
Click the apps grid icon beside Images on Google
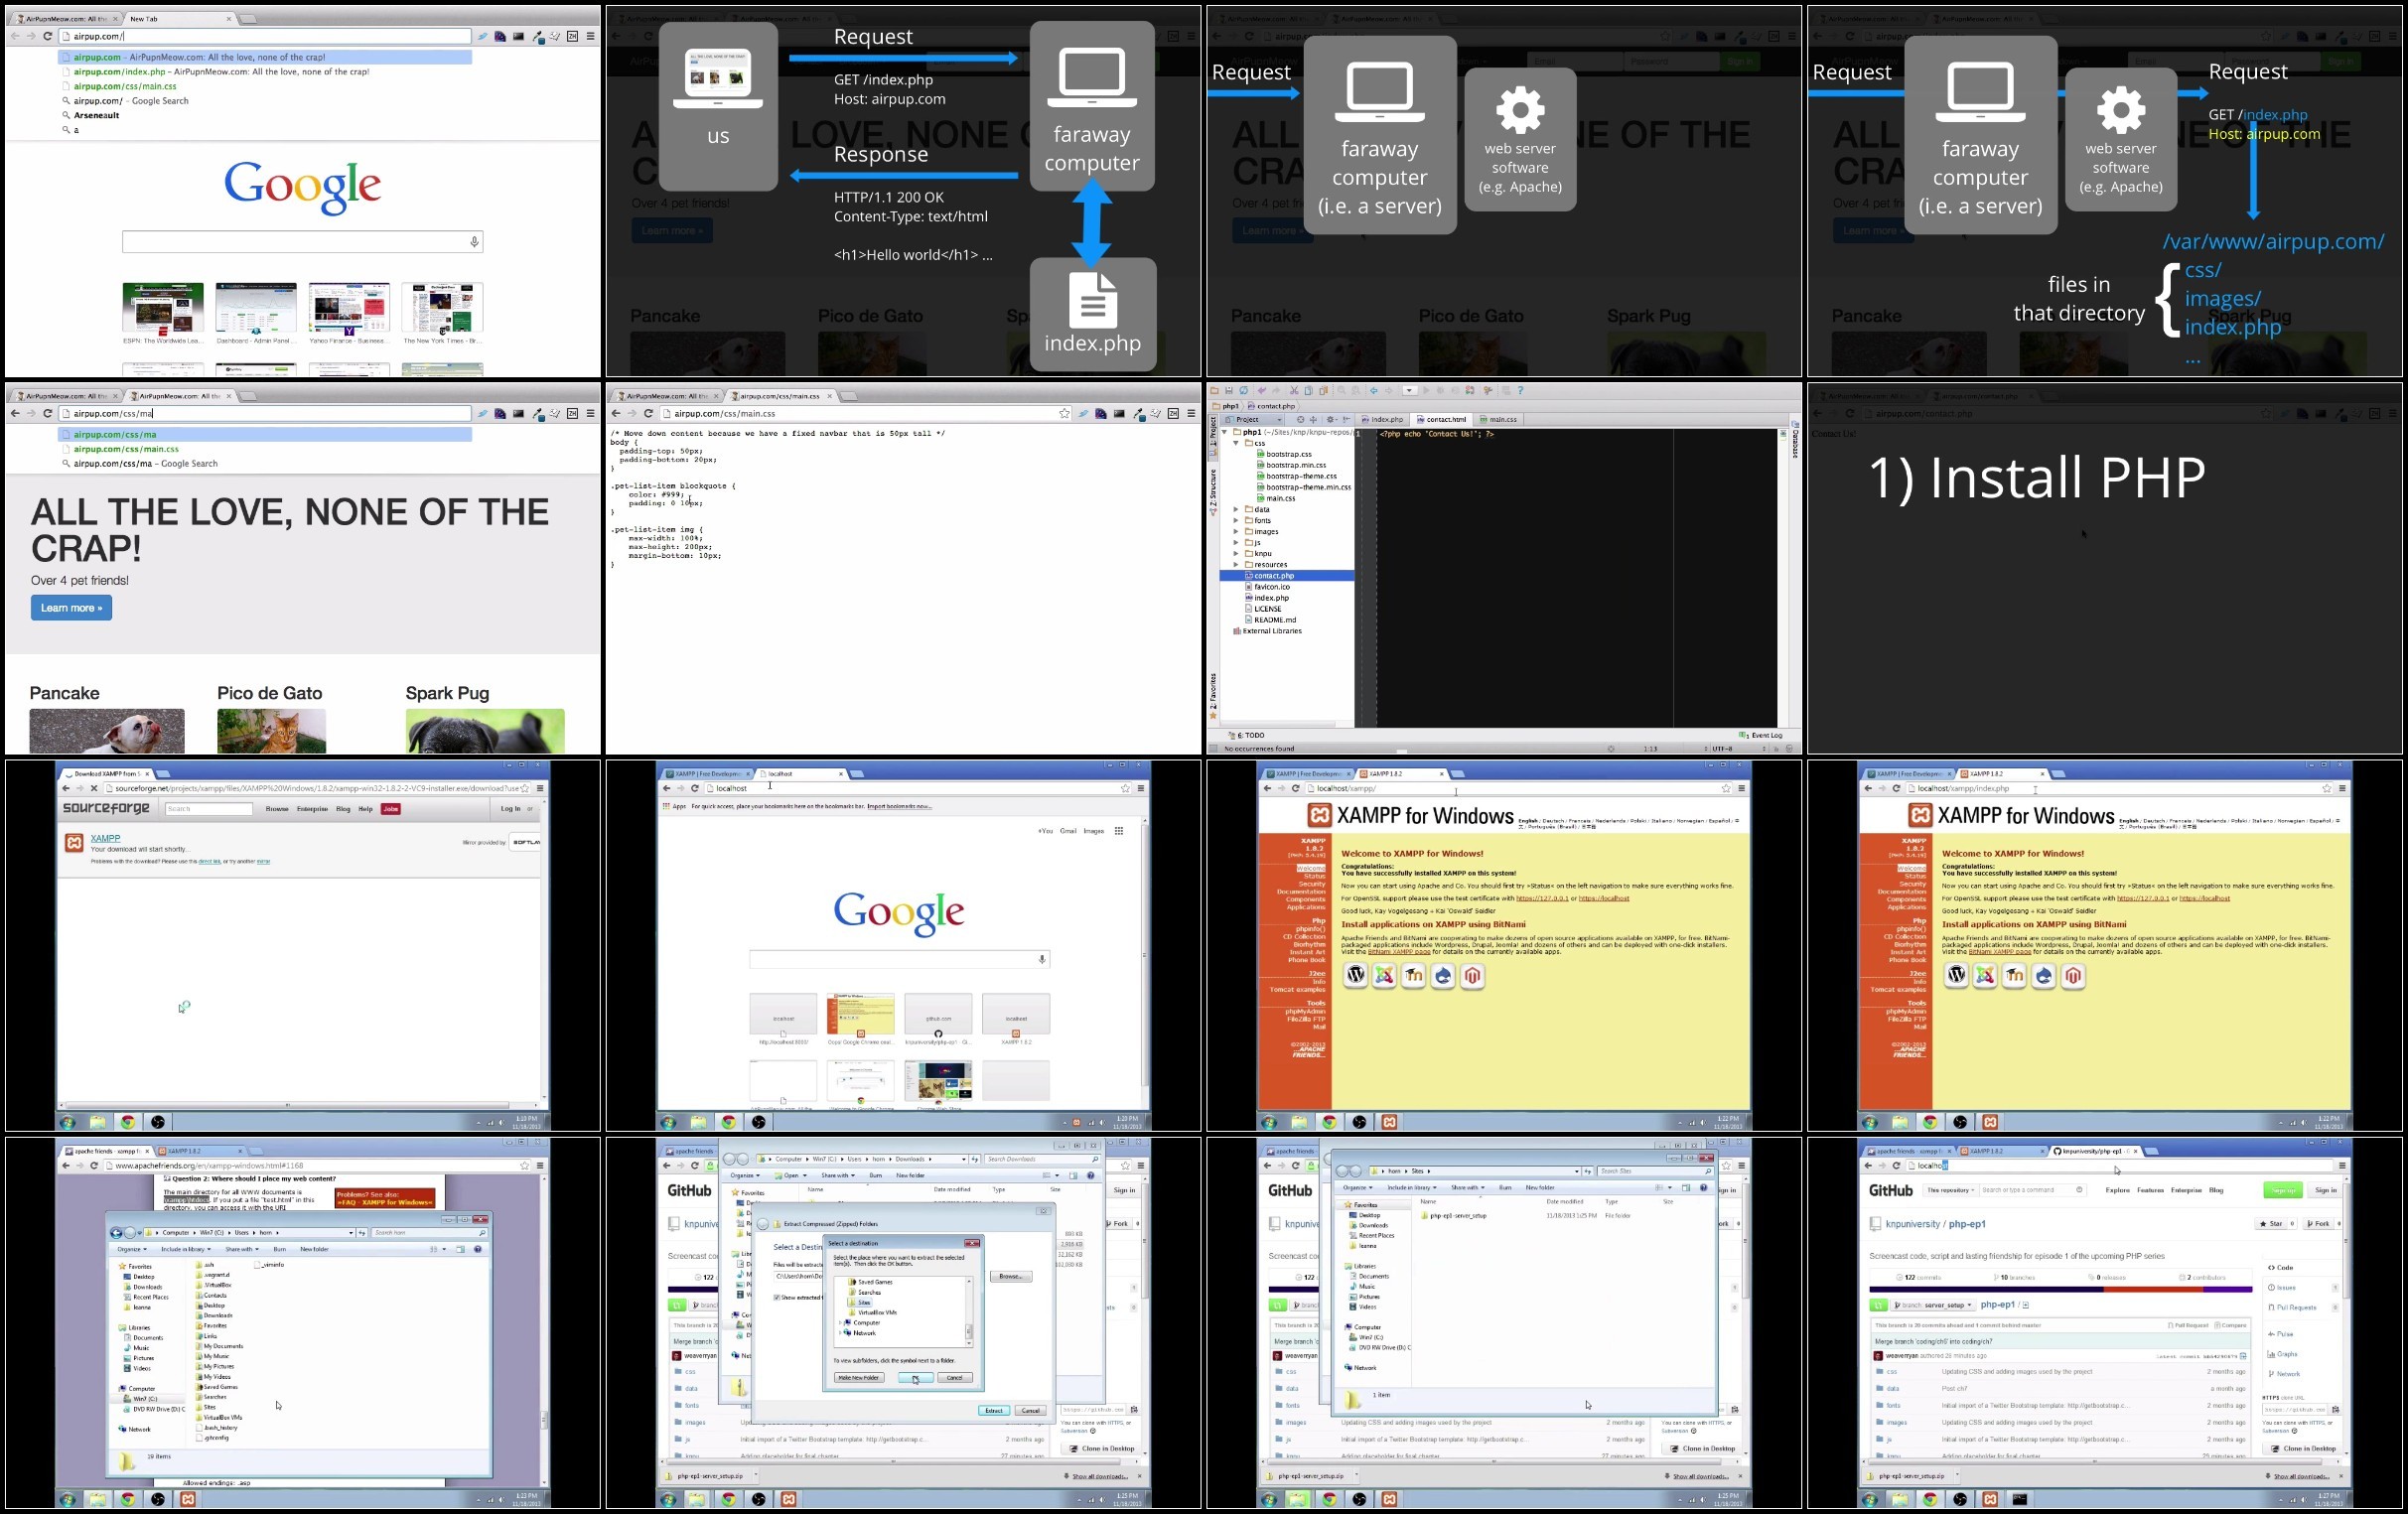[1118, 830]
